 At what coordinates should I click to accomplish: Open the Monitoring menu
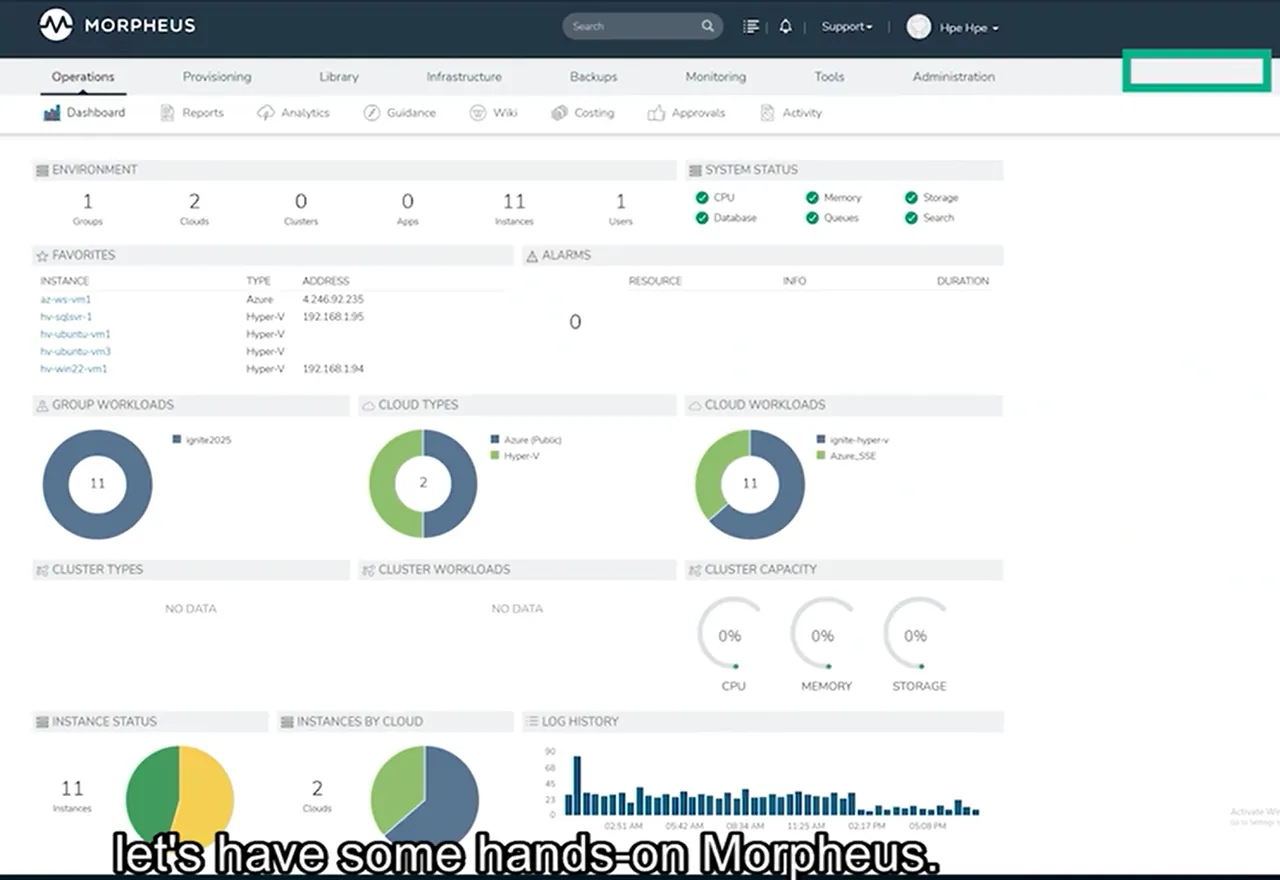click(716, 77)
